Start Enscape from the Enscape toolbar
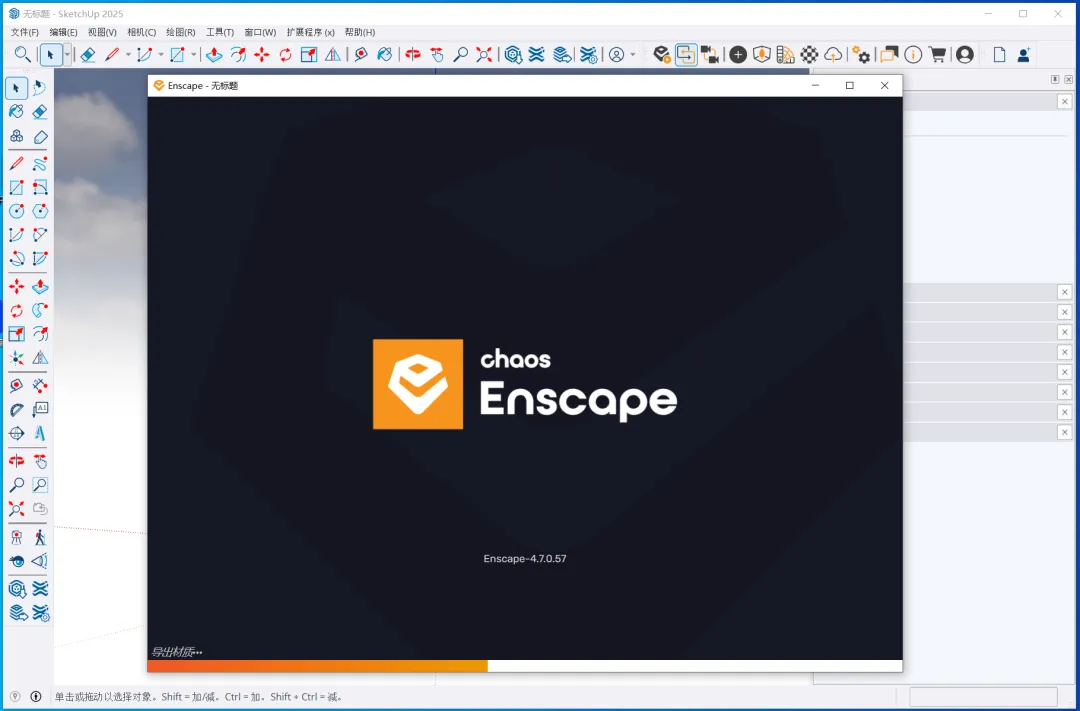The image size is (1080, 711). click(x=662, y=54)
